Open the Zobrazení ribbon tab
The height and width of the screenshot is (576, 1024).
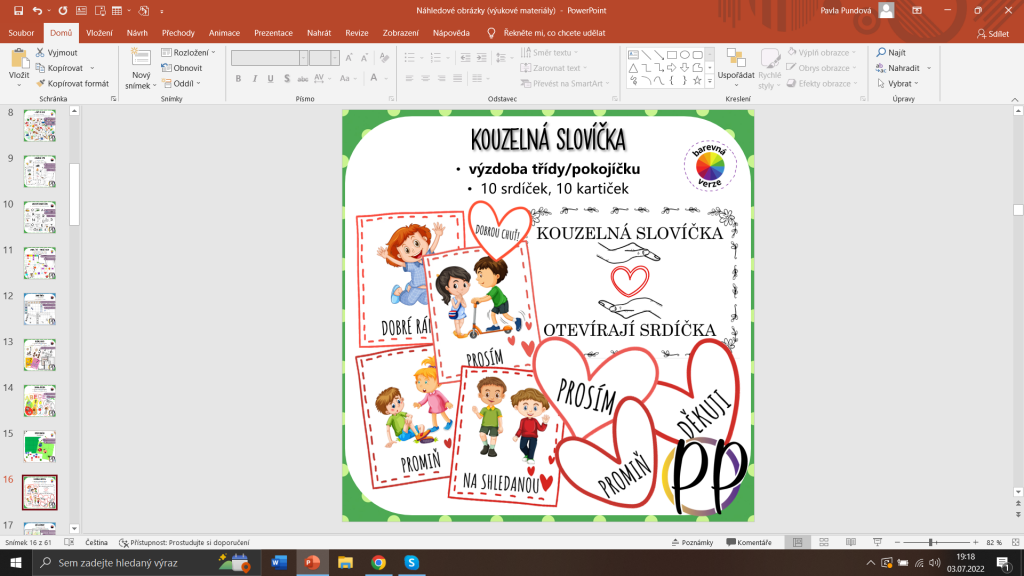point(400,32)
